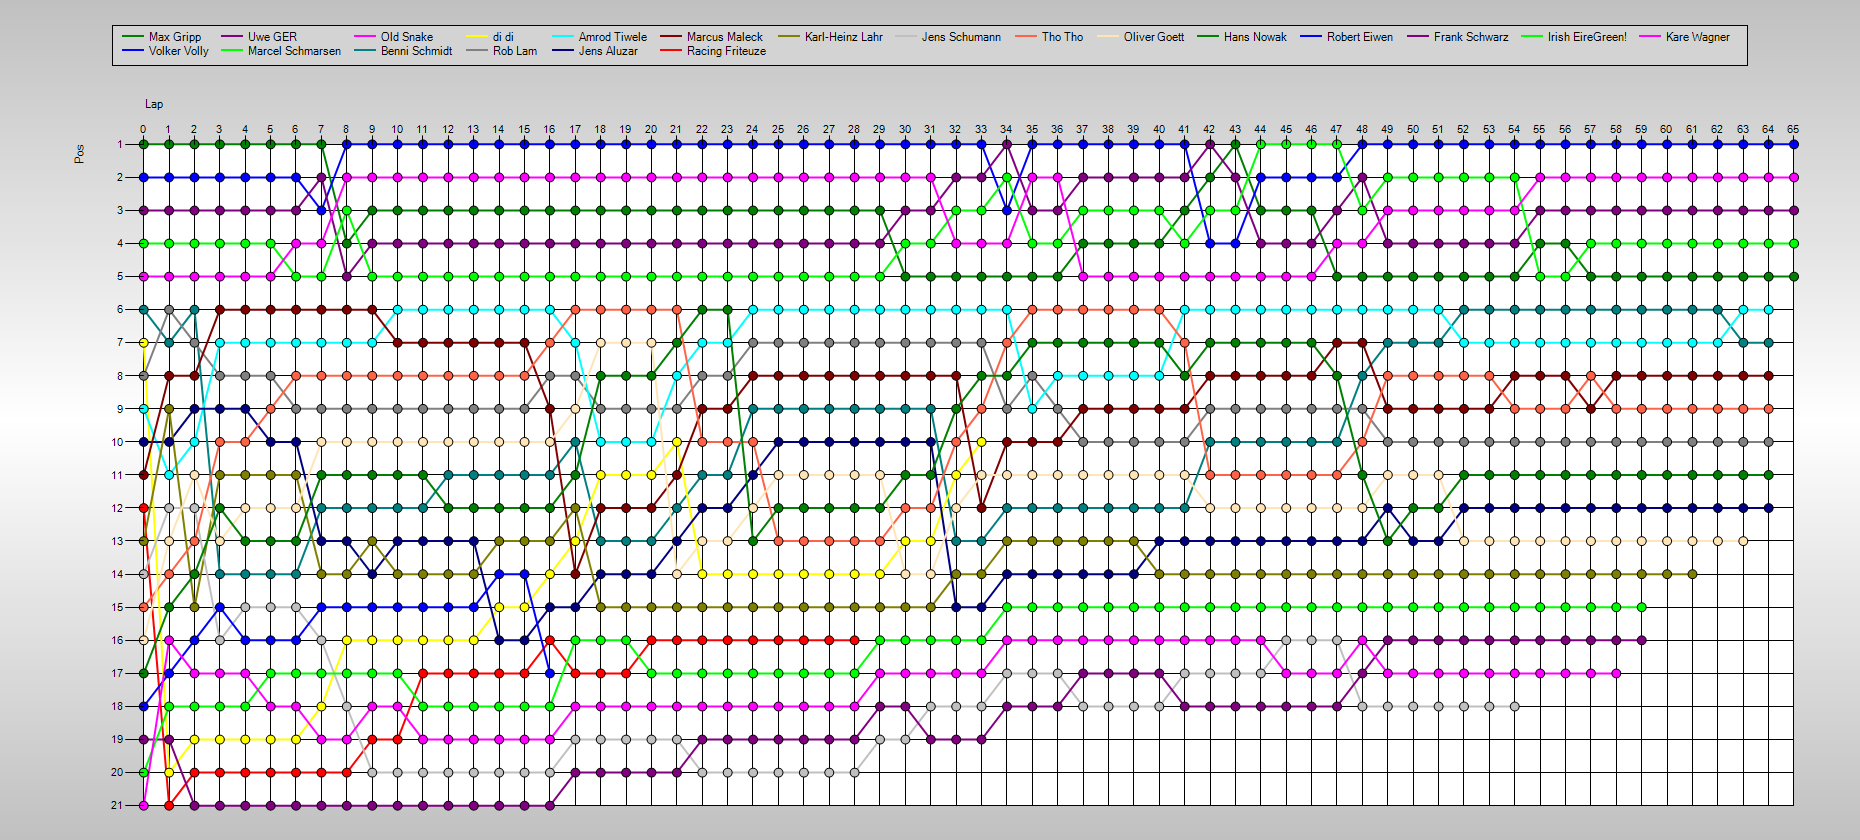The height and width of the screenshot is (840, 1860).
Task: Click the Irish EireGreen! legend label
Action: [x=1587, y=37]
